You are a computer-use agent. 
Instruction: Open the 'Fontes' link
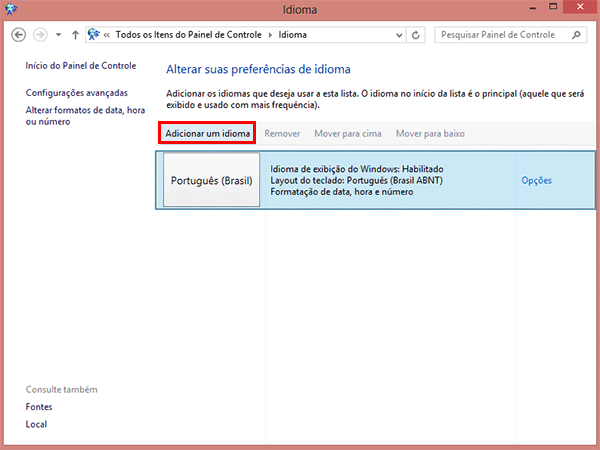(x=39, y=407)
